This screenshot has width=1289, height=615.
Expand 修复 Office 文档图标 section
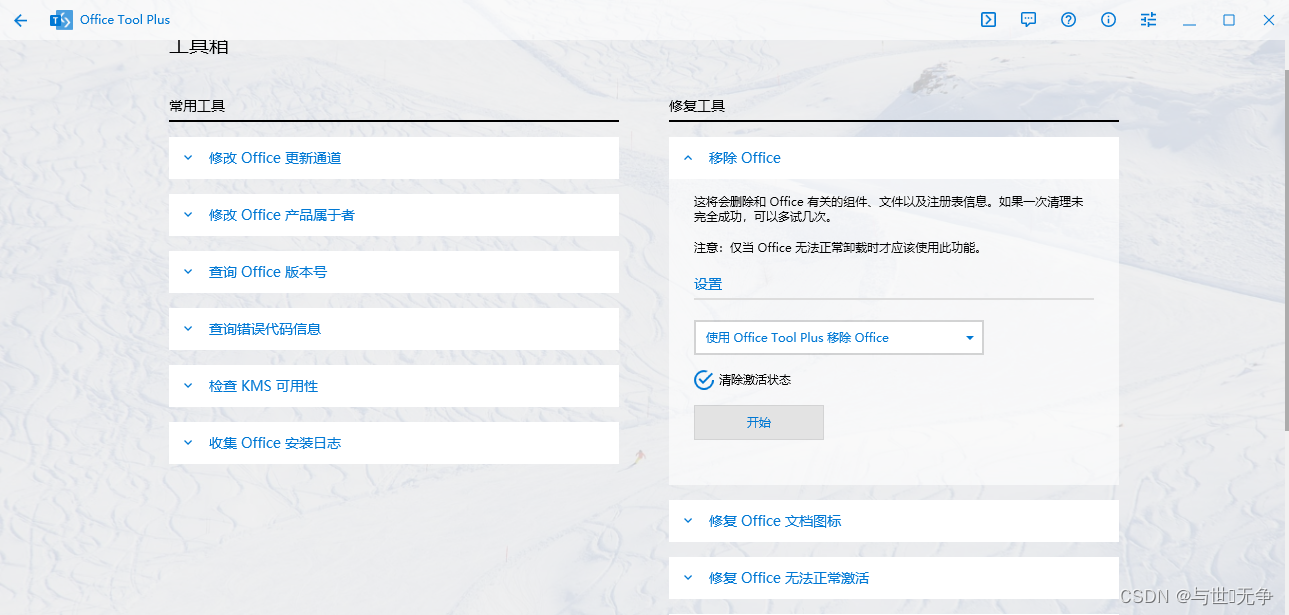coord(894,521)
